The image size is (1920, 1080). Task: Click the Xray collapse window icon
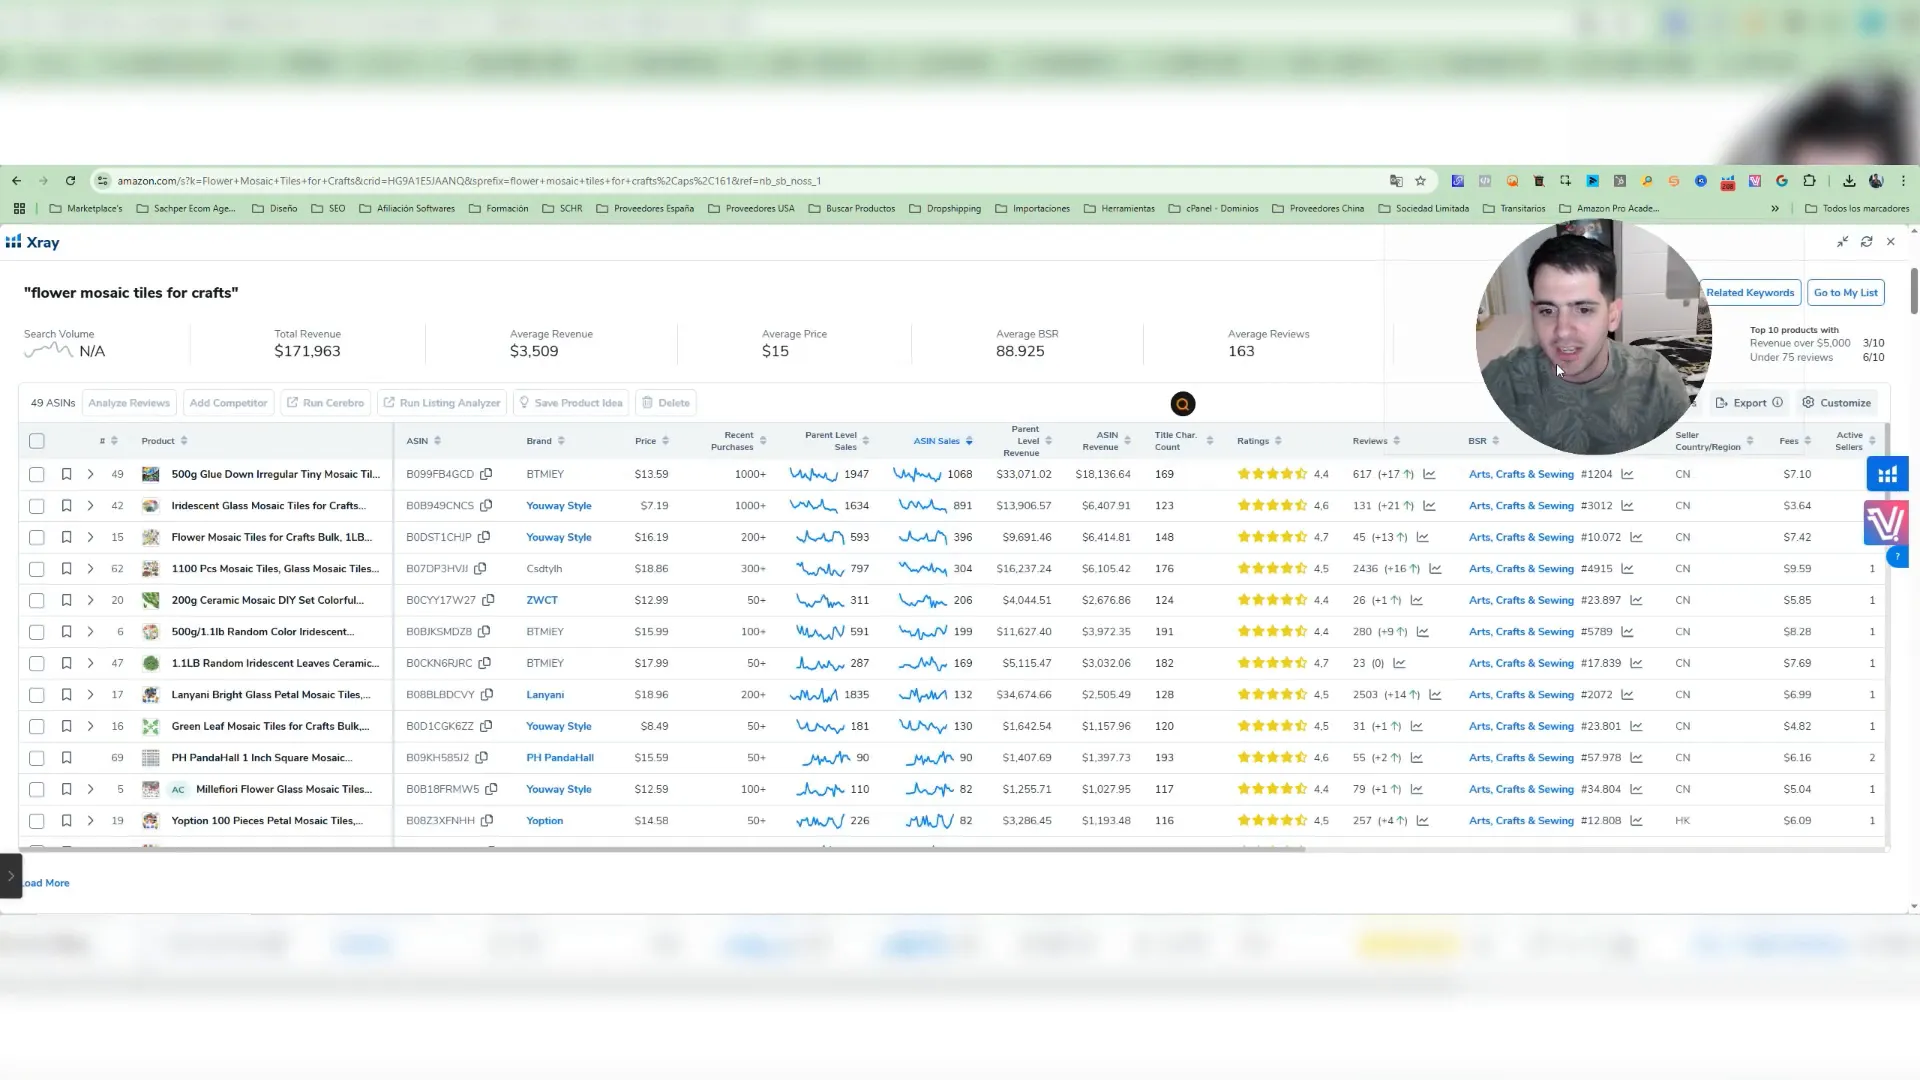[x=1842, y=242]
